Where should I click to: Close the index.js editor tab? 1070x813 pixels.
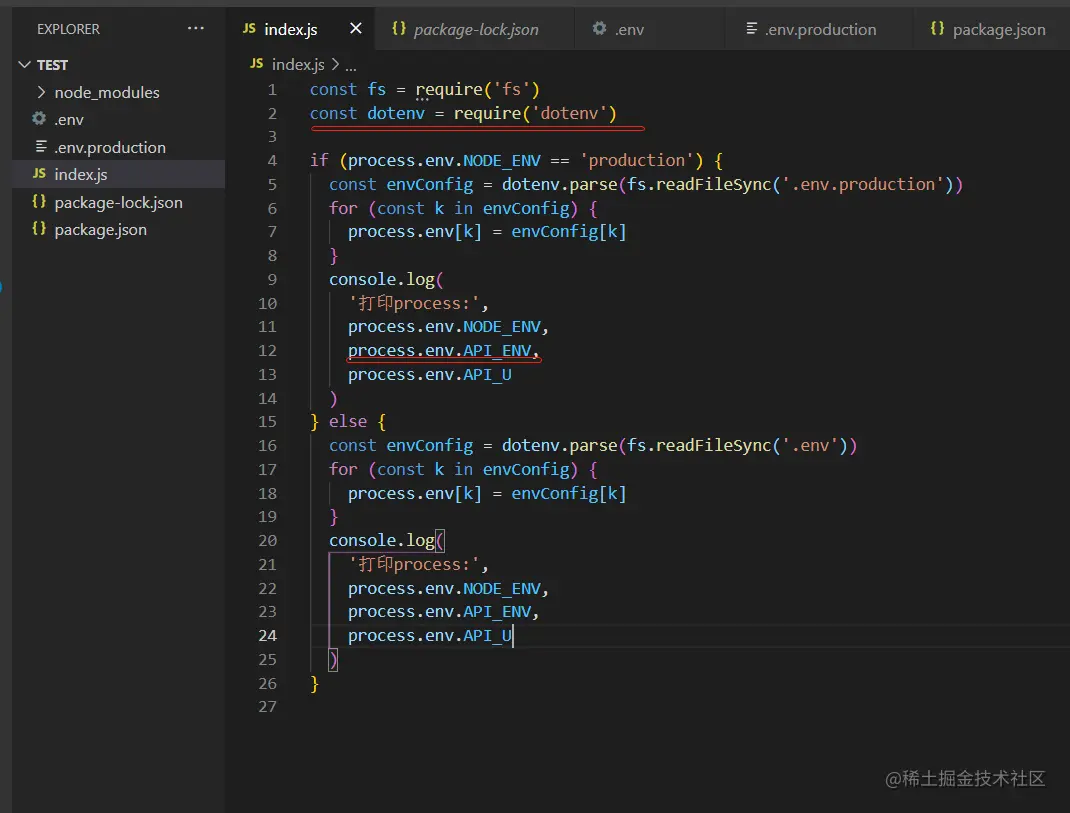click(356, 29)
